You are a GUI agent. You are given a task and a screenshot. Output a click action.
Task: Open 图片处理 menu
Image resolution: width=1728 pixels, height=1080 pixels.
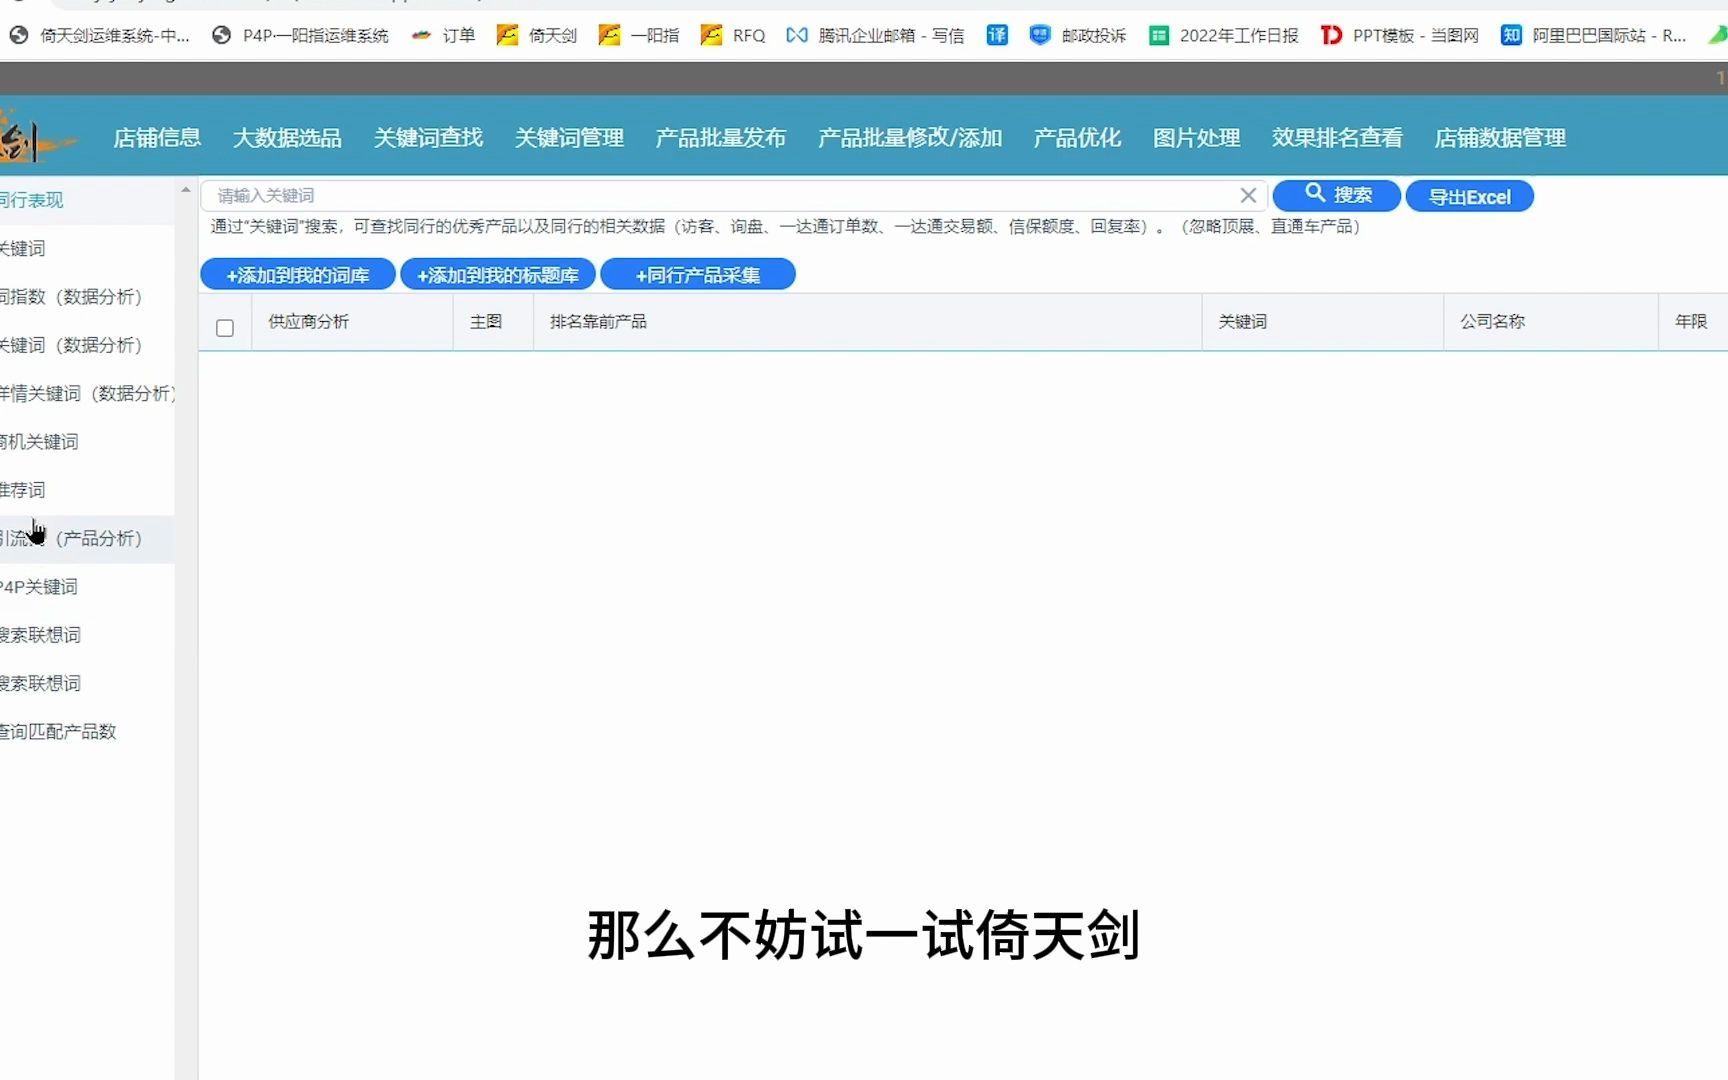tap(1196, 138)
